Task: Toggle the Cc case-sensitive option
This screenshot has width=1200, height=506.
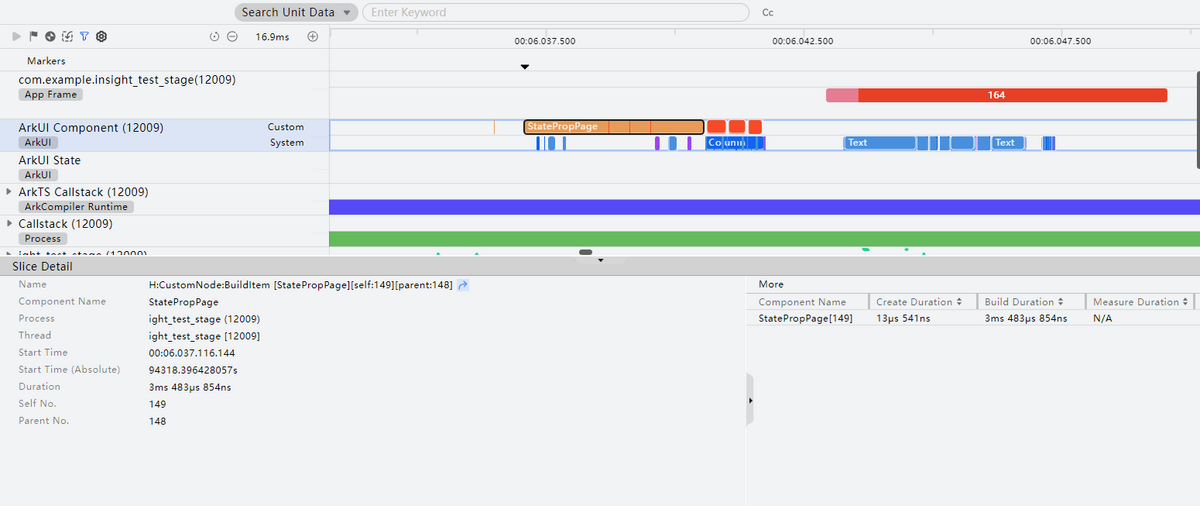Action: [768, 13]
